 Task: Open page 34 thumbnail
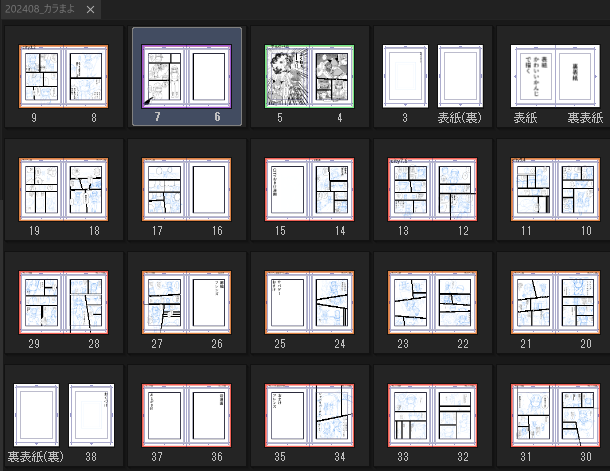coord(332,415)
